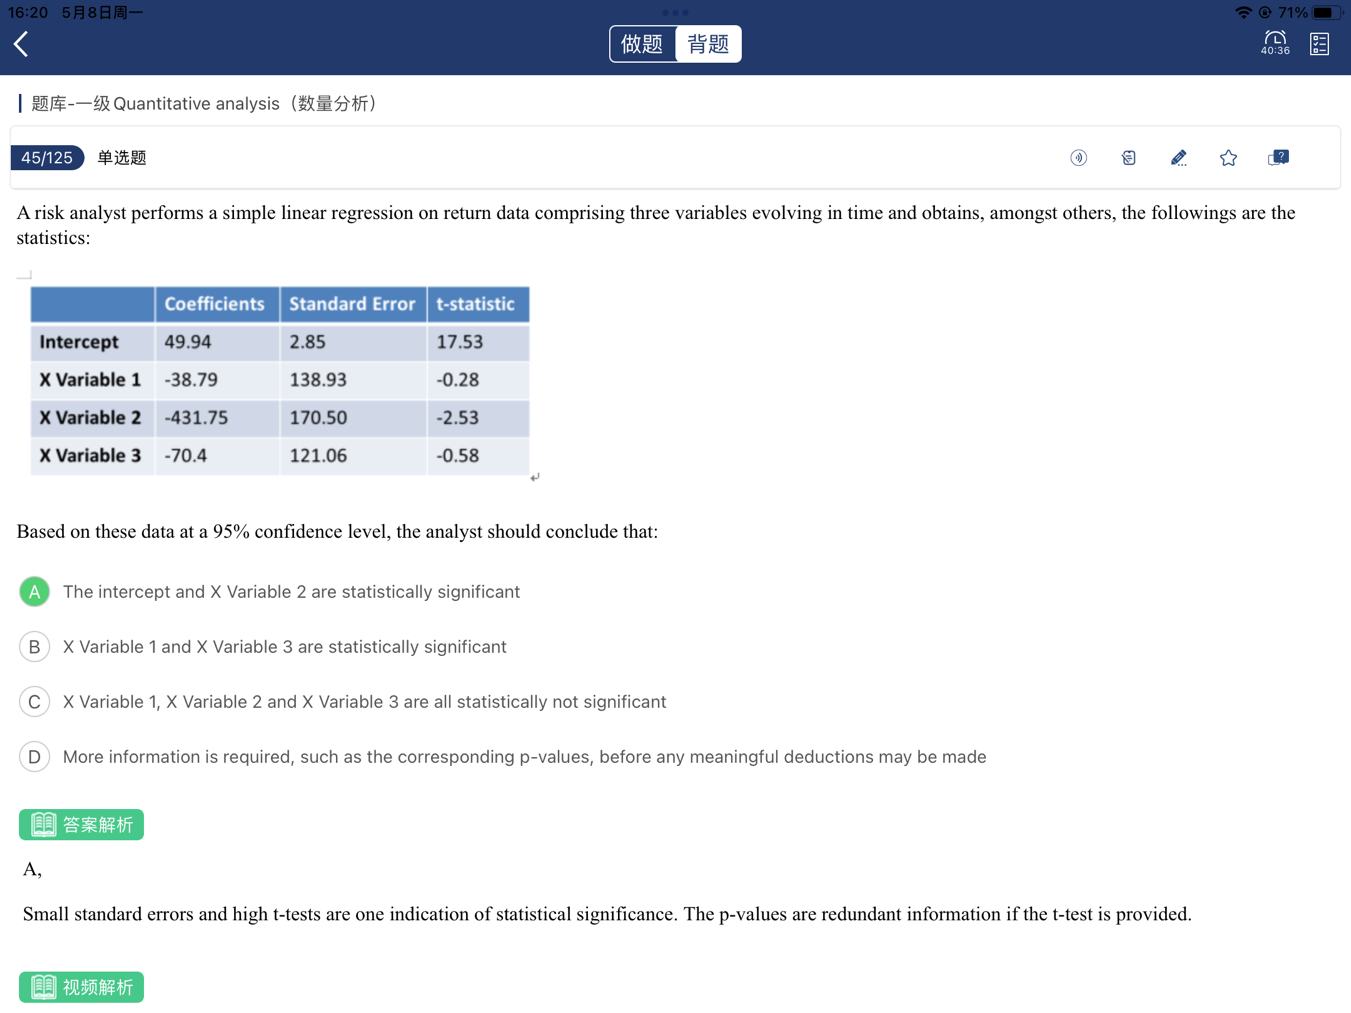1351x1013 pixels.
Task: Switch to the 做题 tab
Action: point(642,44)
